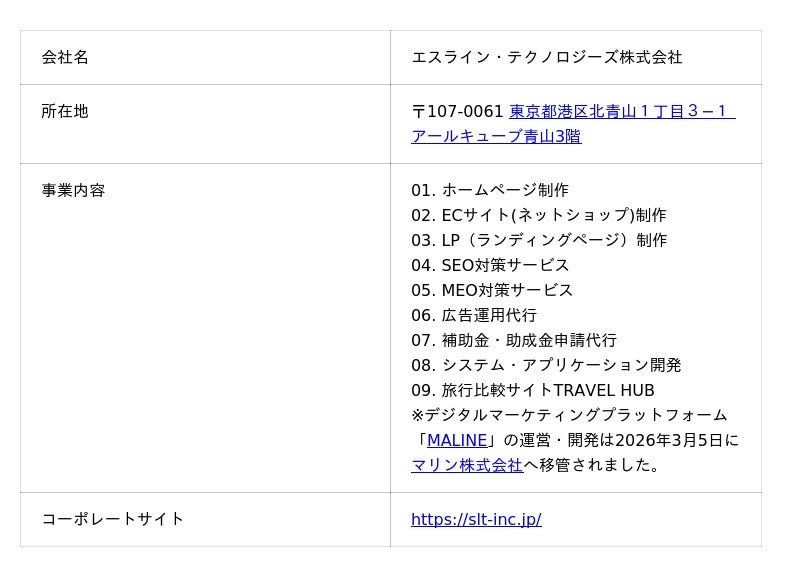
Task: Follow the マリン株式会社 link
Action: coord(467,465)
